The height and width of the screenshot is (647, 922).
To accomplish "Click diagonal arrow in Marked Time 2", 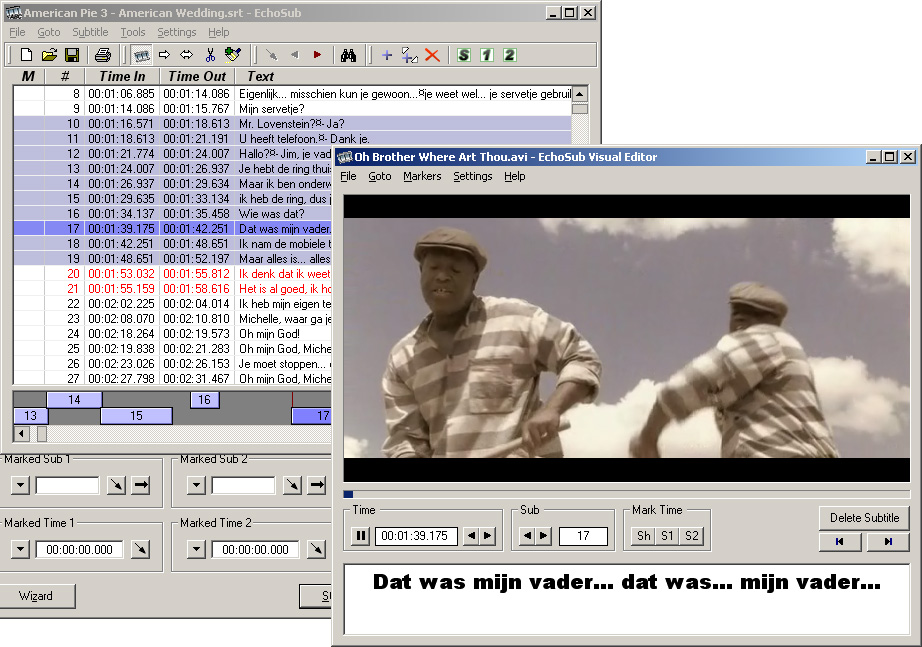I will [316, 549].
